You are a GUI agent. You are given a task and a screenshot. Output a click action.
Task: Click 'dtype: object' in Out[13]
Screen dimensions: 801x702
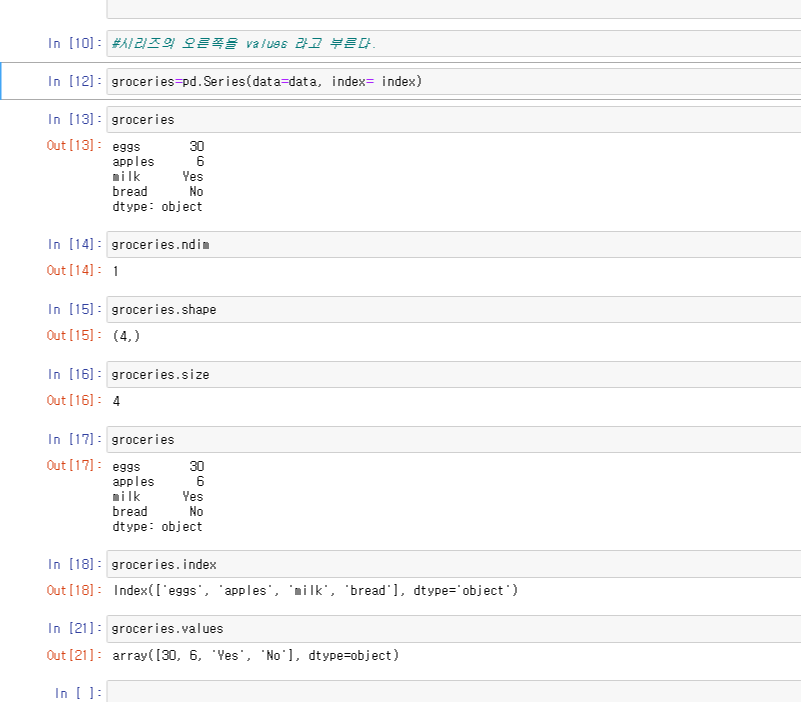pyautogui.click(x=157, y=206)
